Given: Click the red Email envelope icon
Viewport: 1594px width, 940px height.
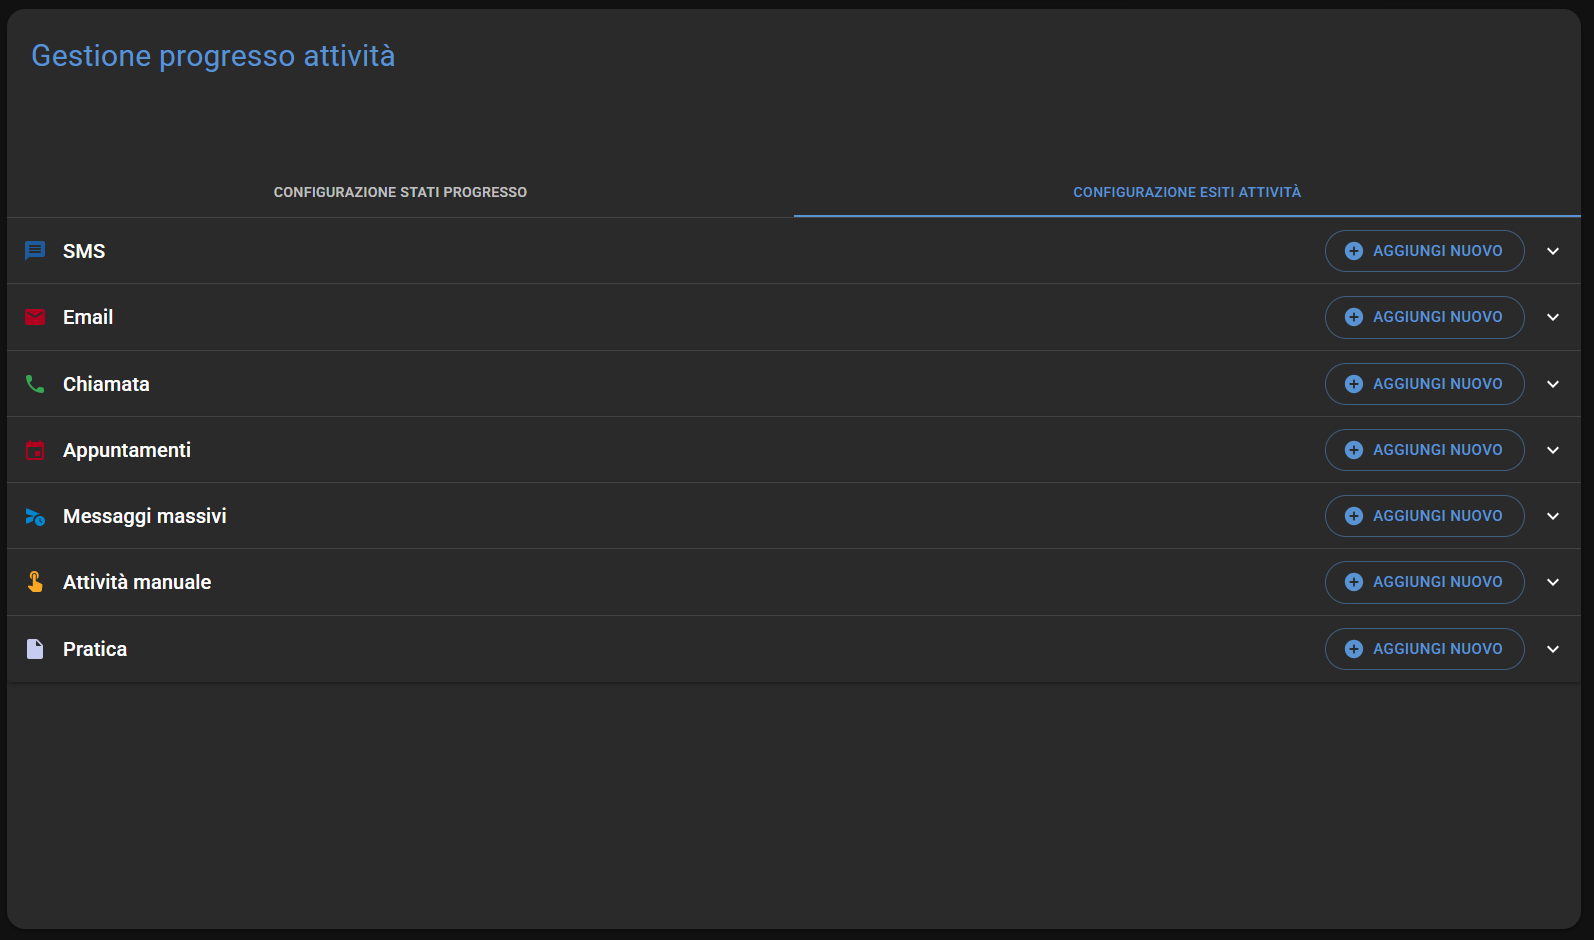Looking at the screenshot, I should [35, 317].
